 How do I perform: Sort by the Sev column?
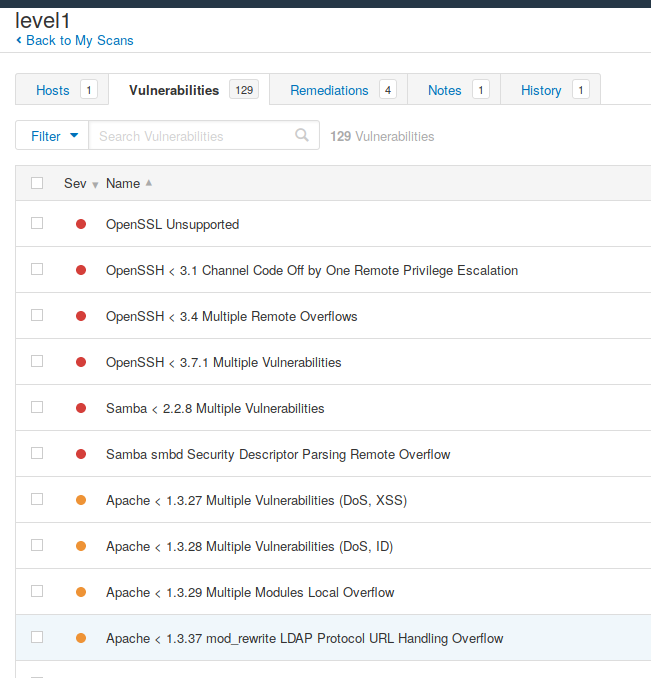coord(81,183)
